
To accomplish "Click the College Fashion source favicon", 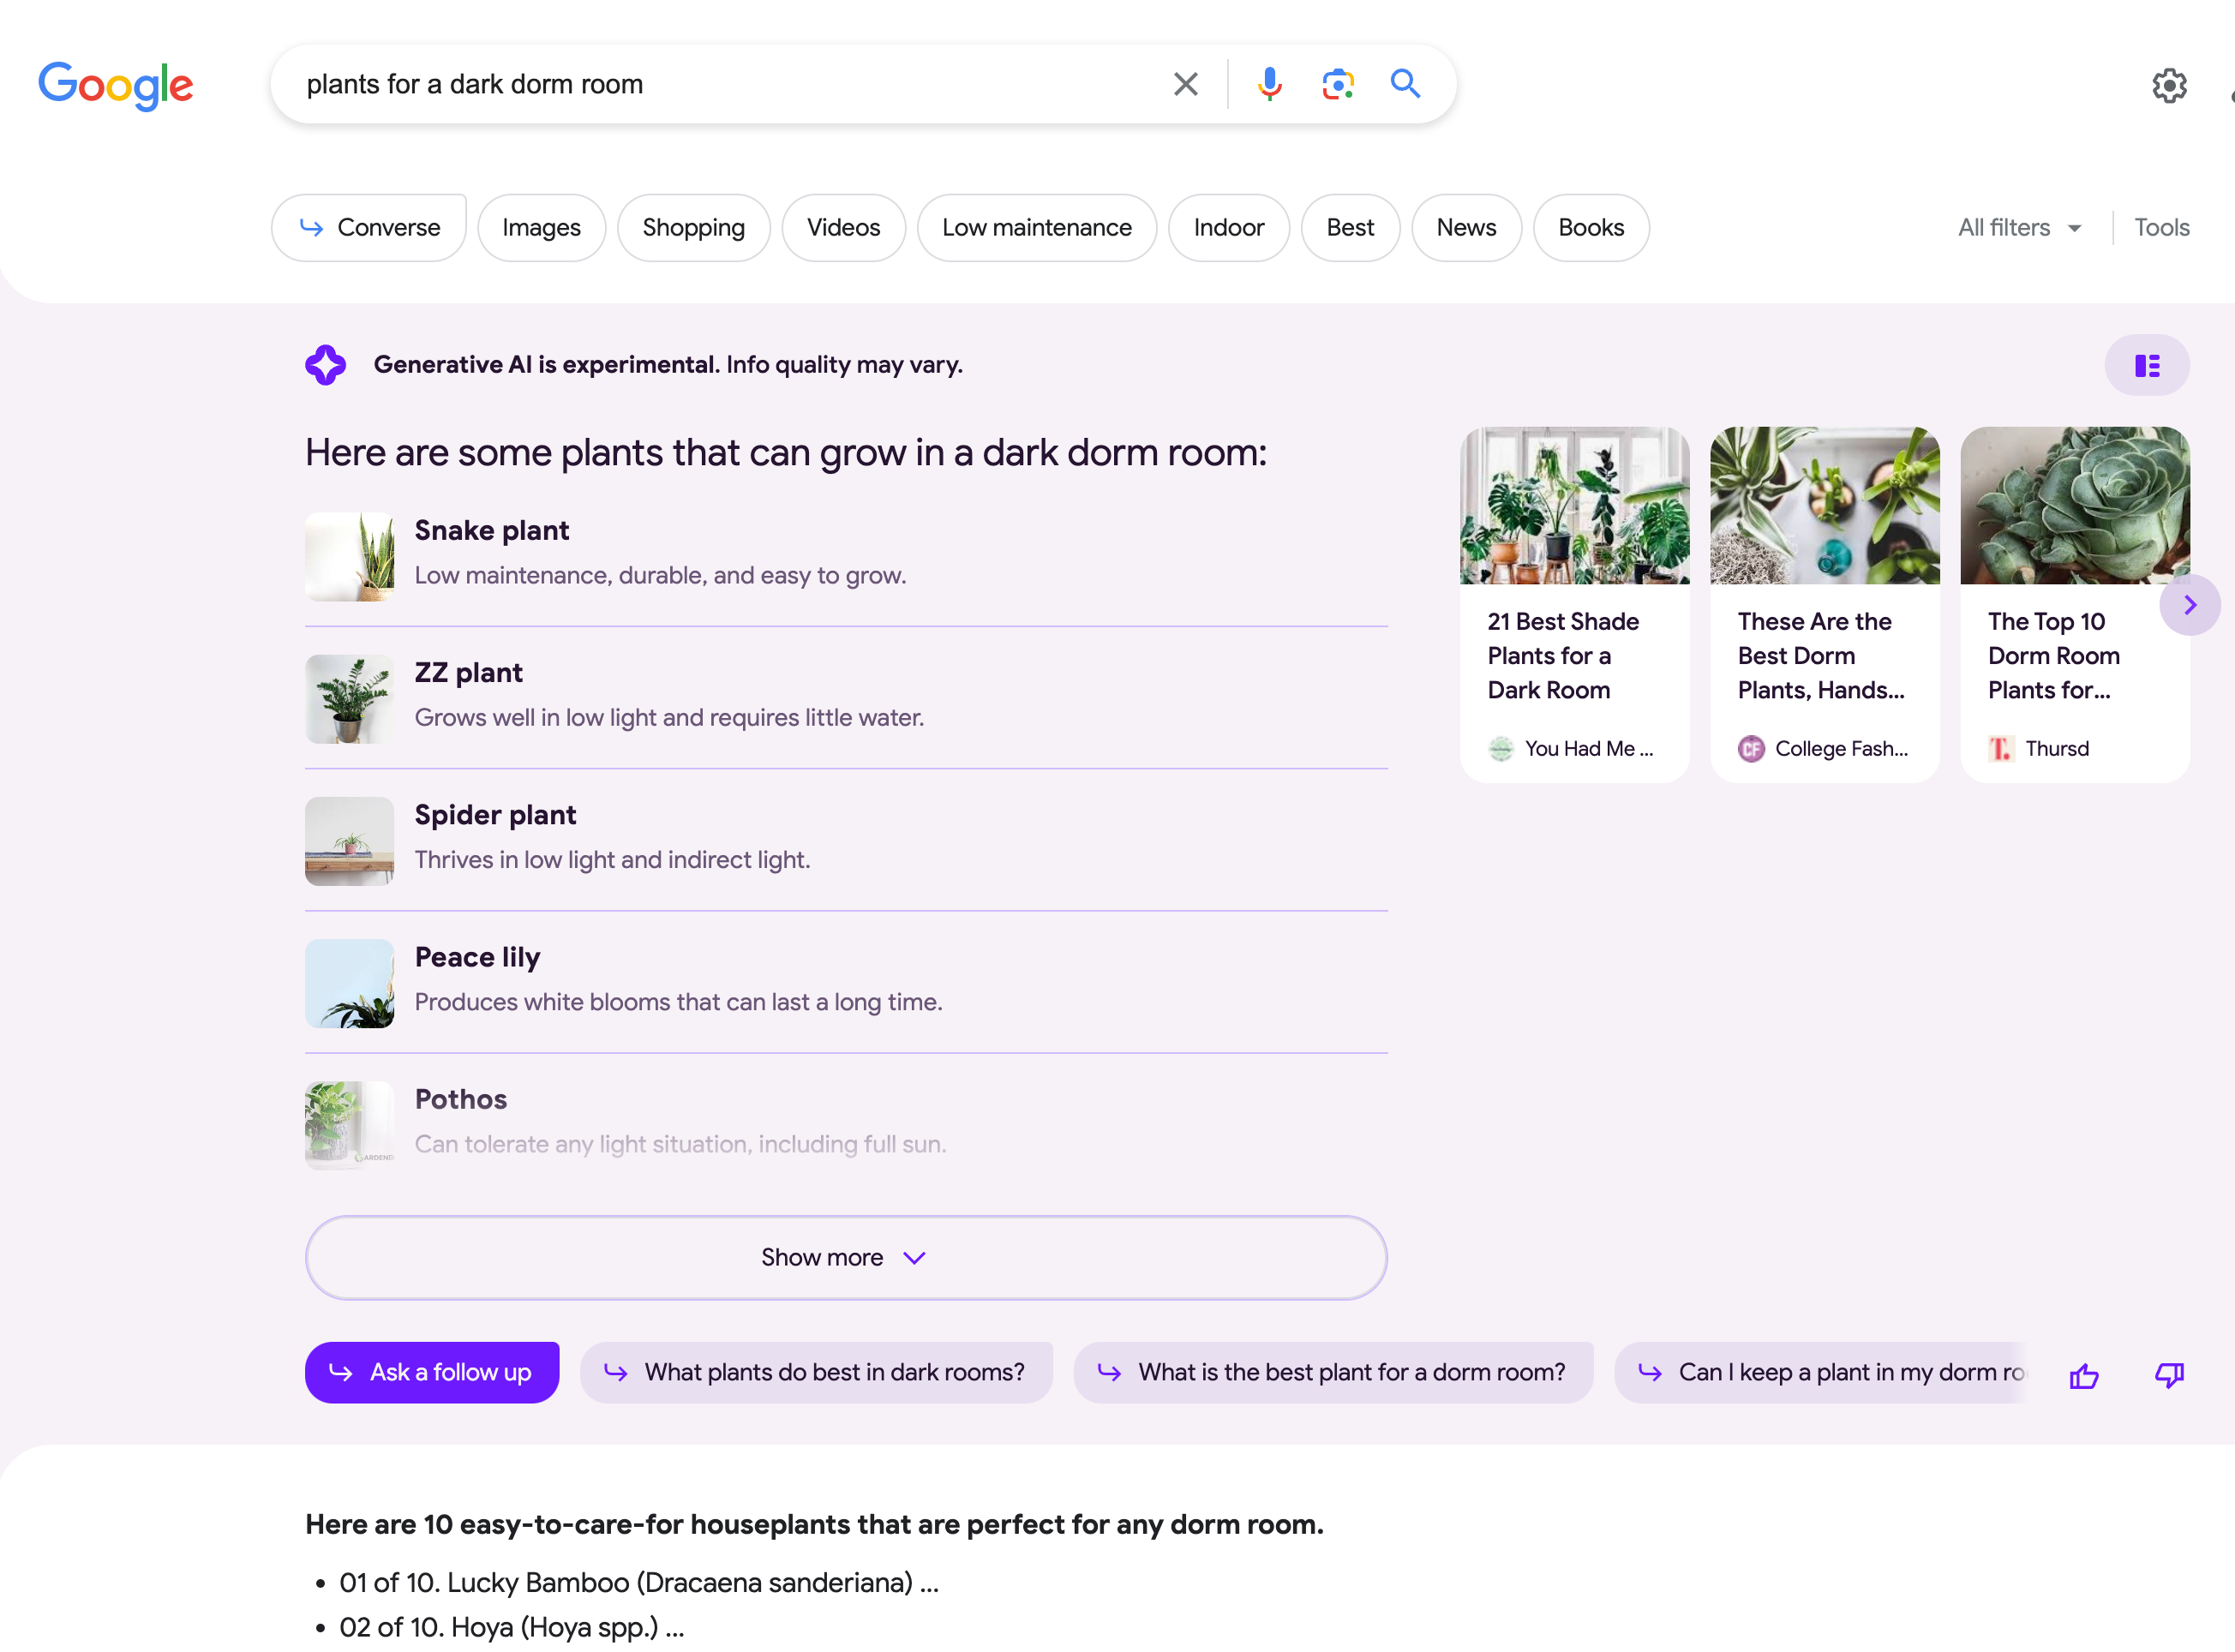I will tap(1750, 749).
